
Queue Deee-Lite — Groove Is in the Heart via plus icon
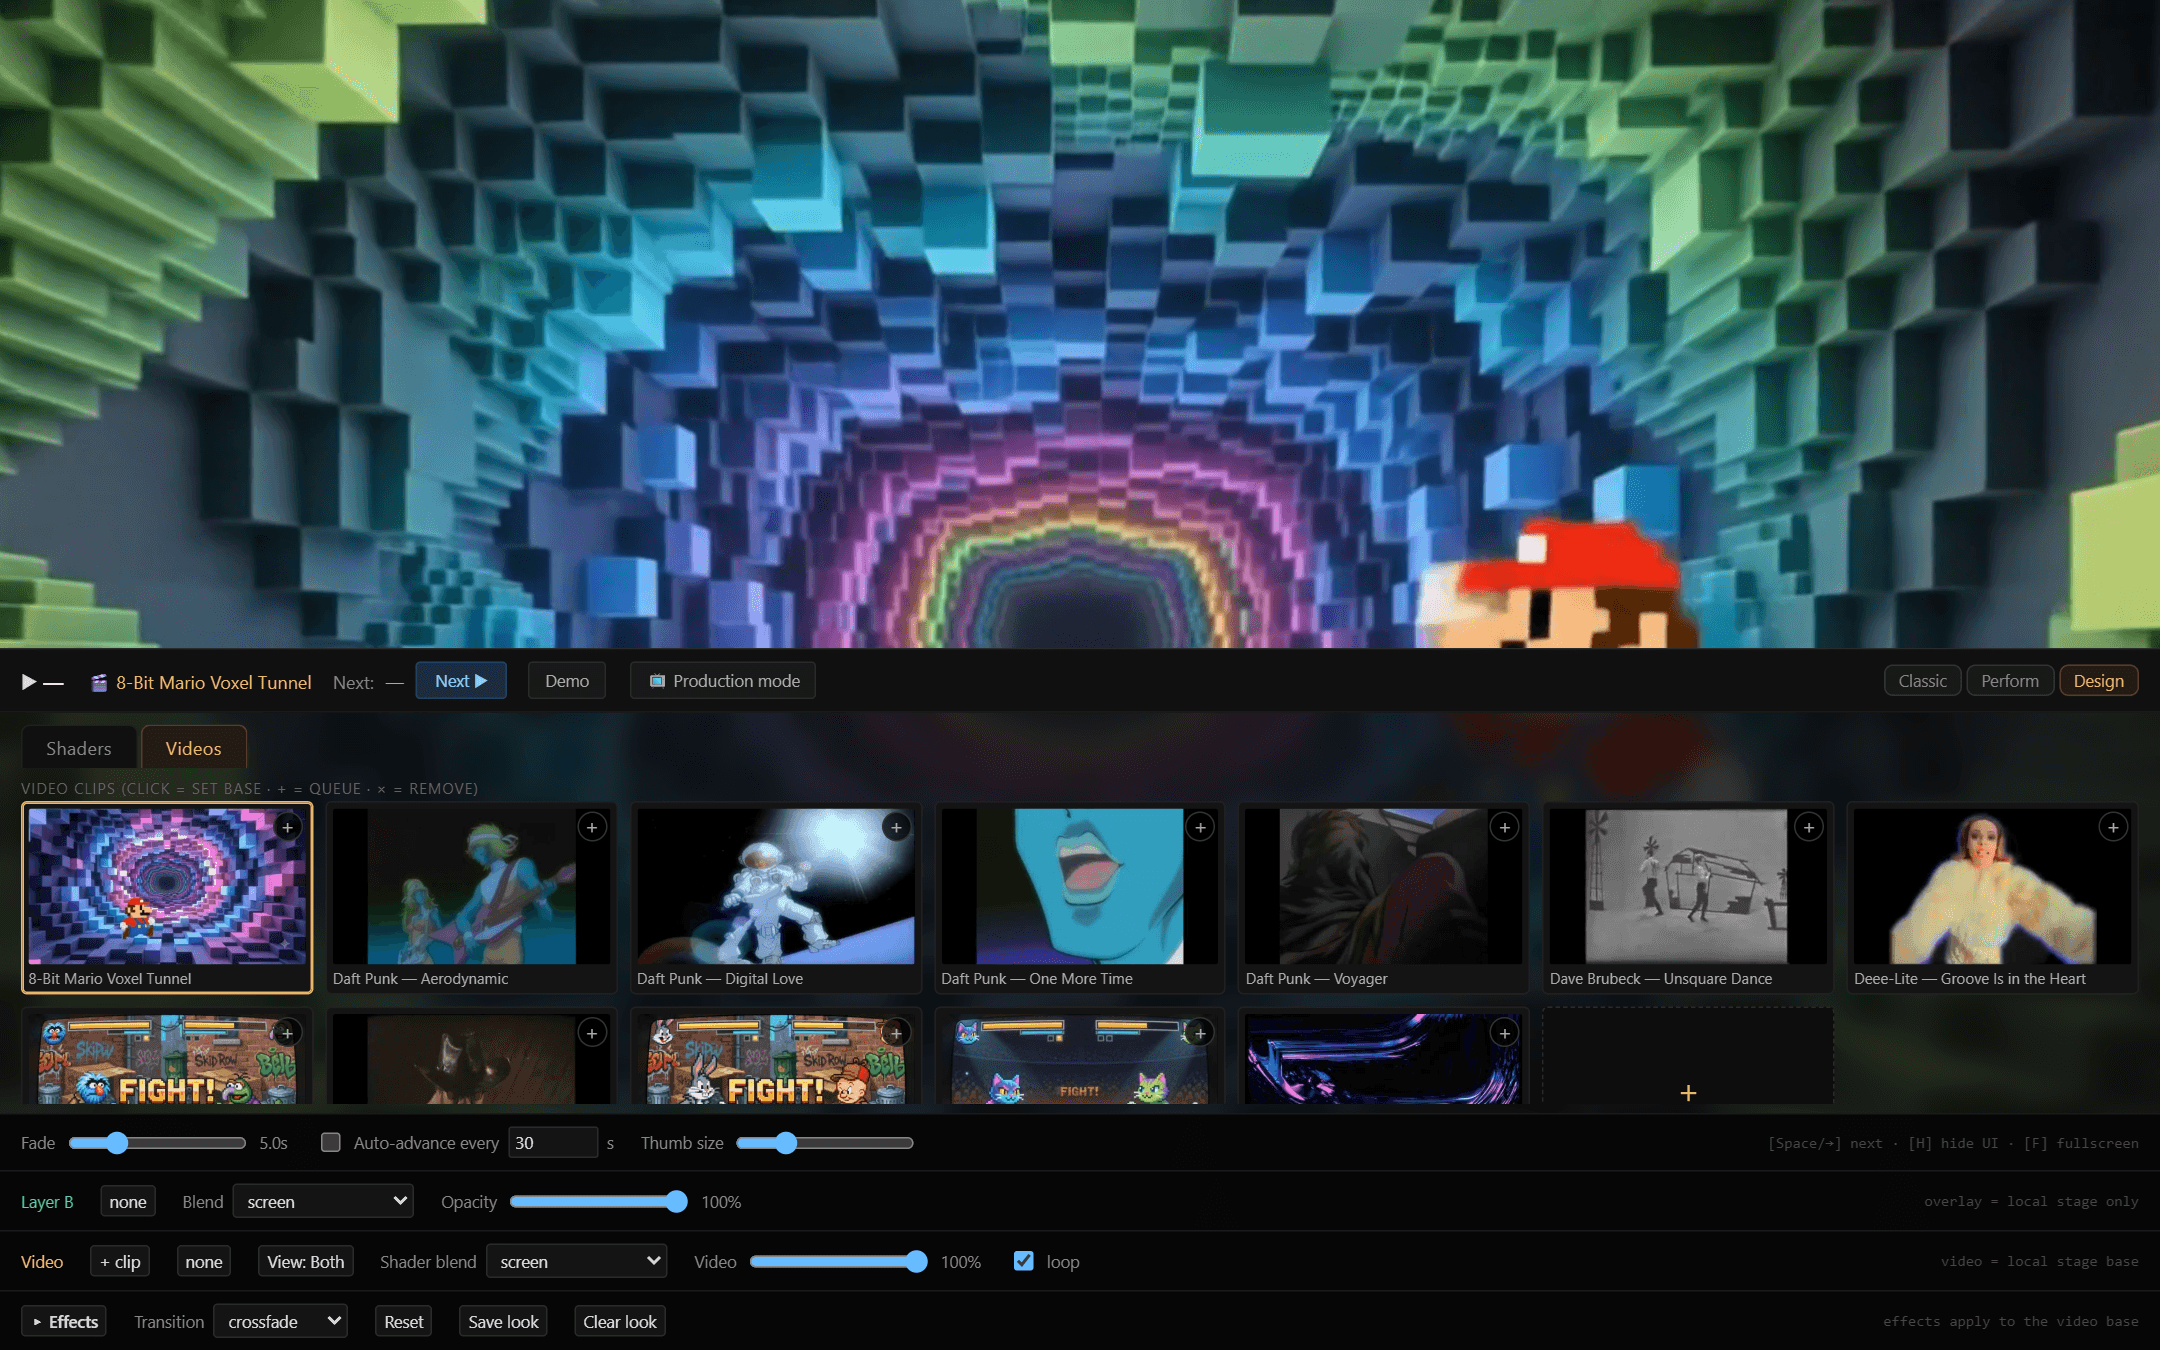tap(2112, 827)
